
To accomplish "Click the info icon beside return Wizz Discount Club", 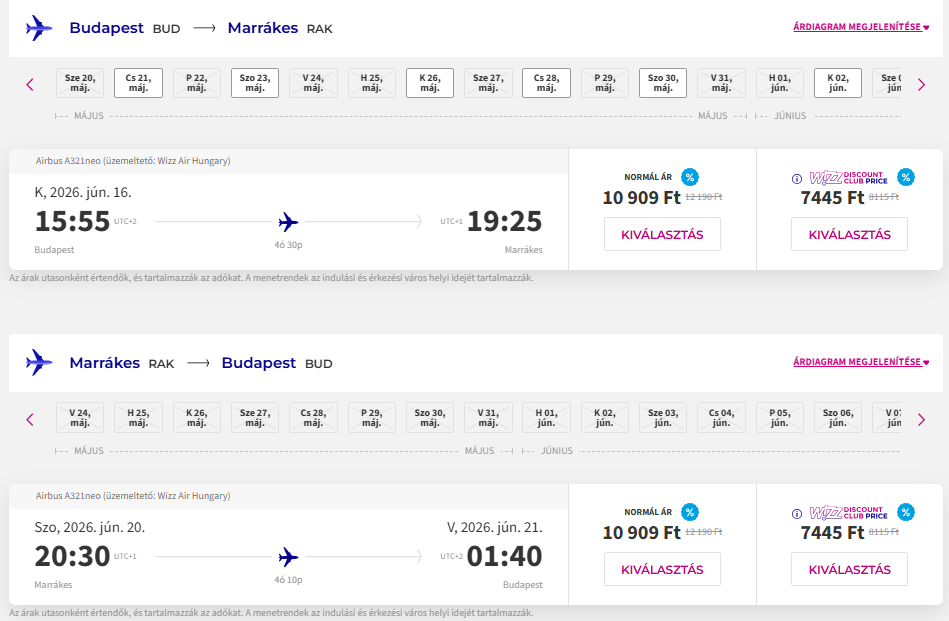I will click(x=797, y=514).
